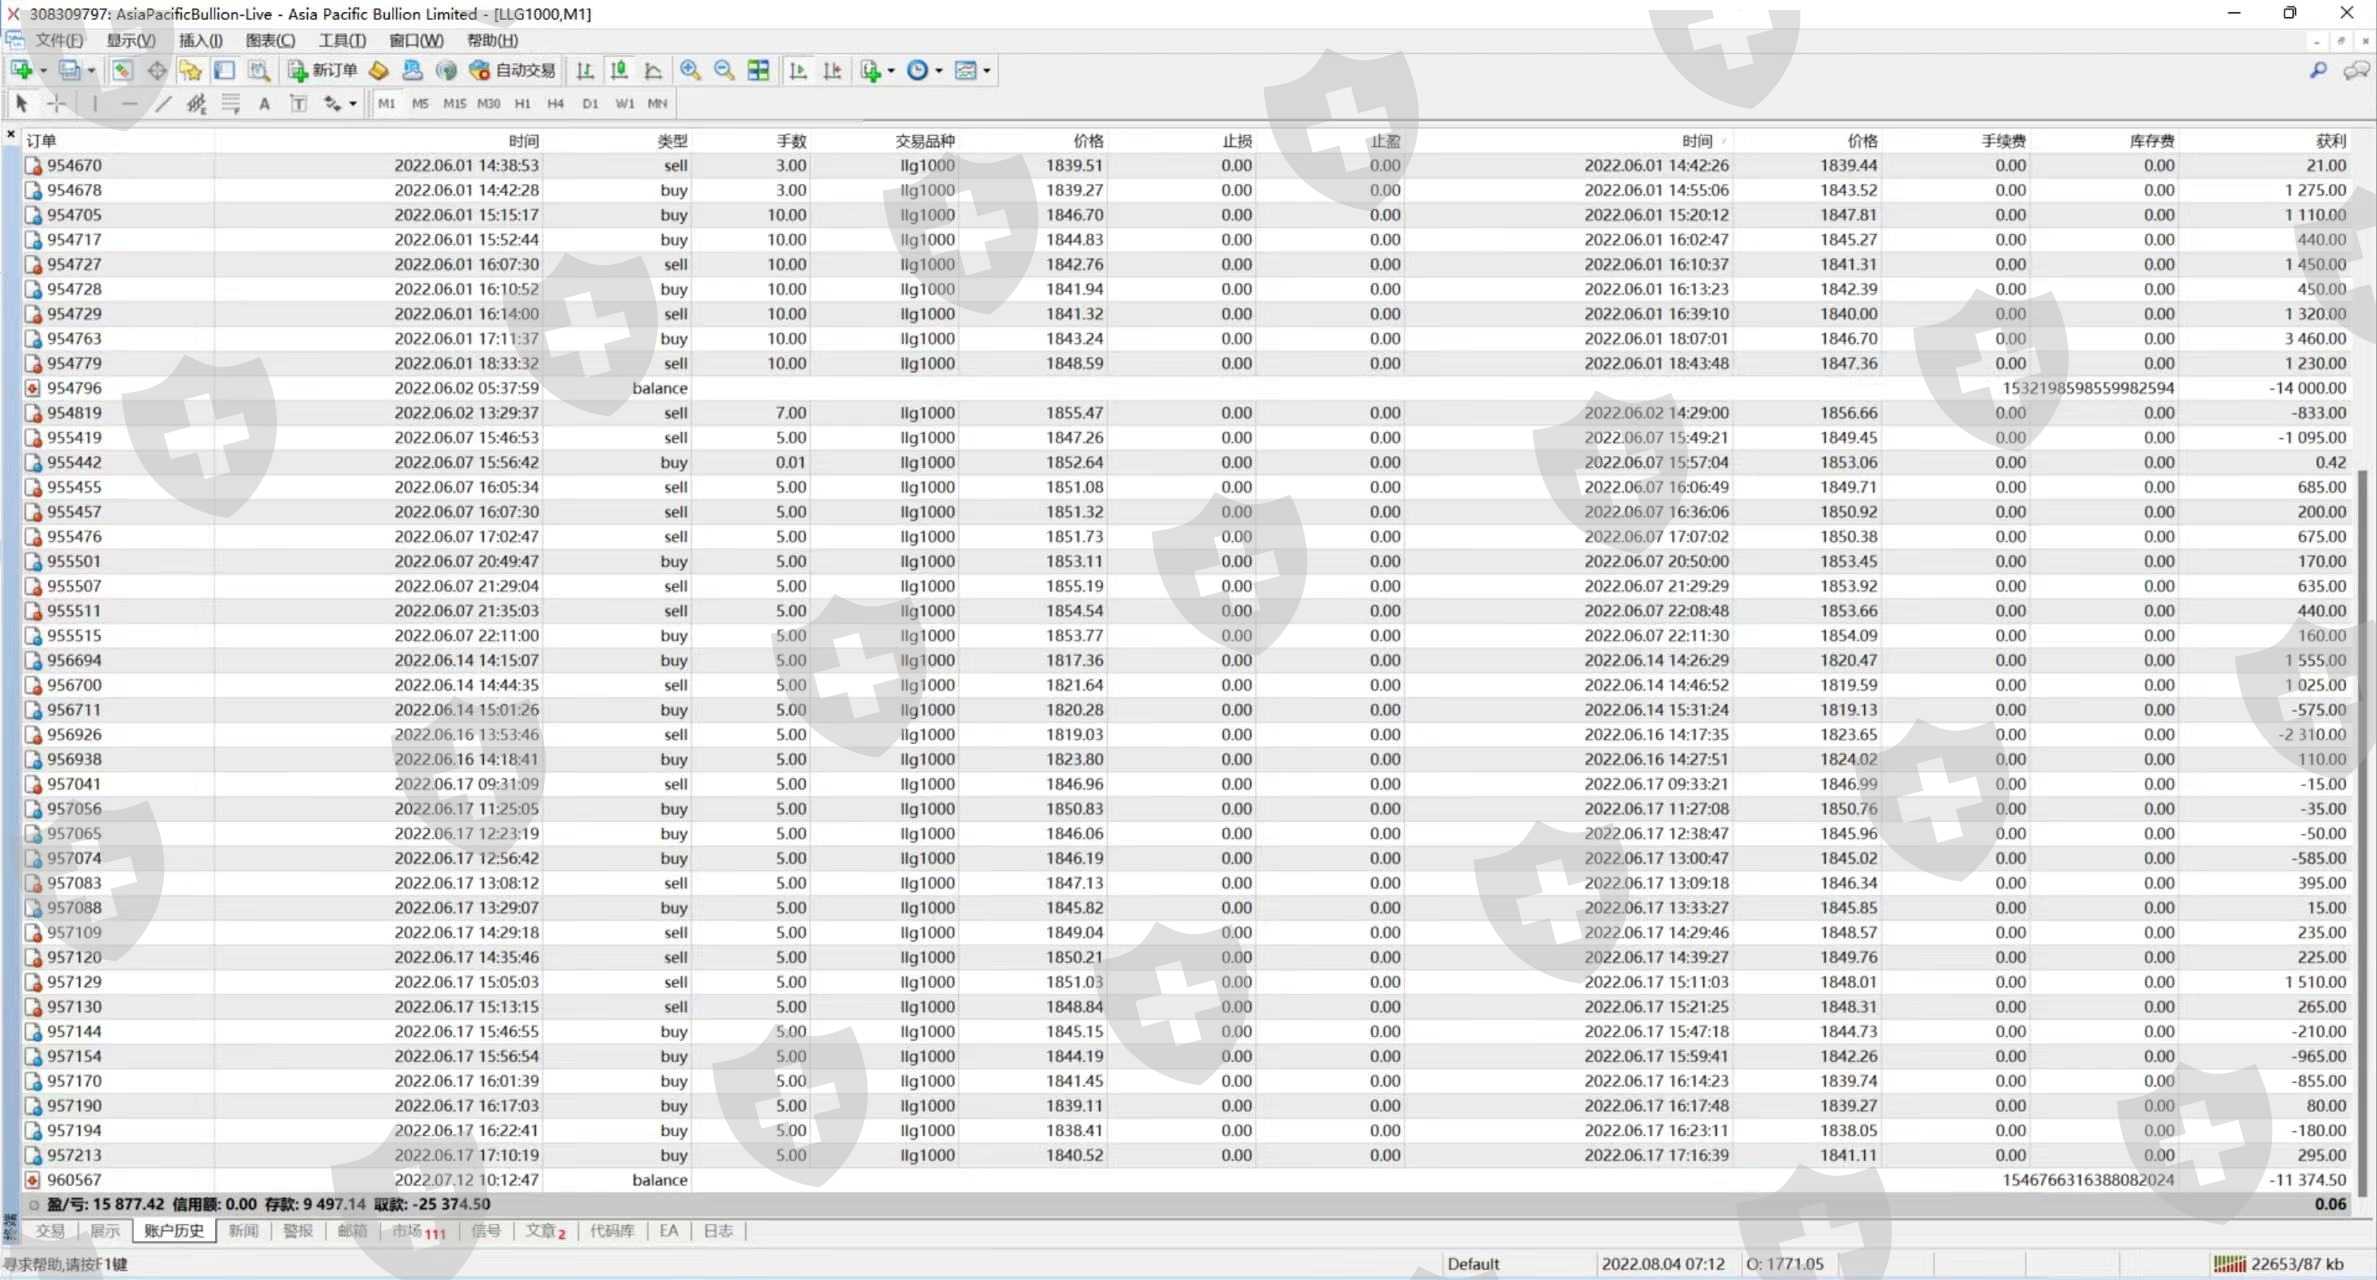Image resolution: width=2377 pixels, height=1280 pixels.
Task: Select the trendline drawing tool
Action: point(163,103)
